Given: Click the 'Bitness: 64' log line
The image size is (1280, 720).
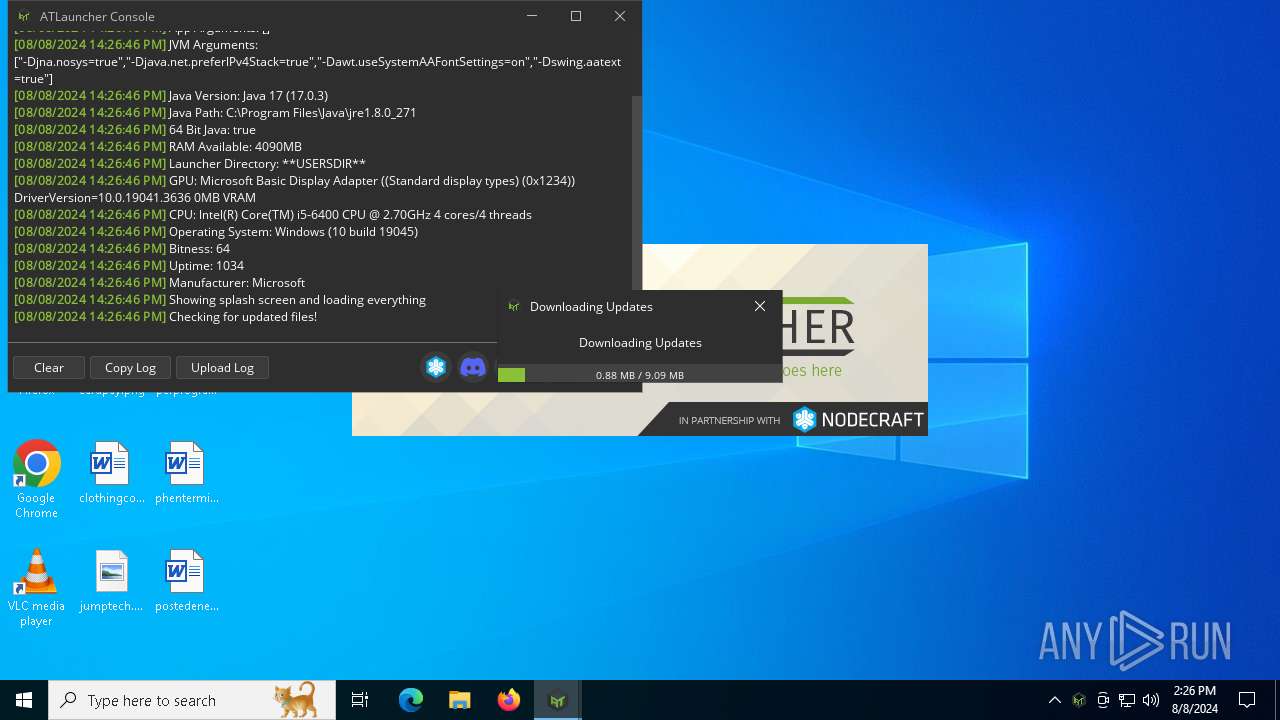Looking at the screenshot, I should [122, 249].
